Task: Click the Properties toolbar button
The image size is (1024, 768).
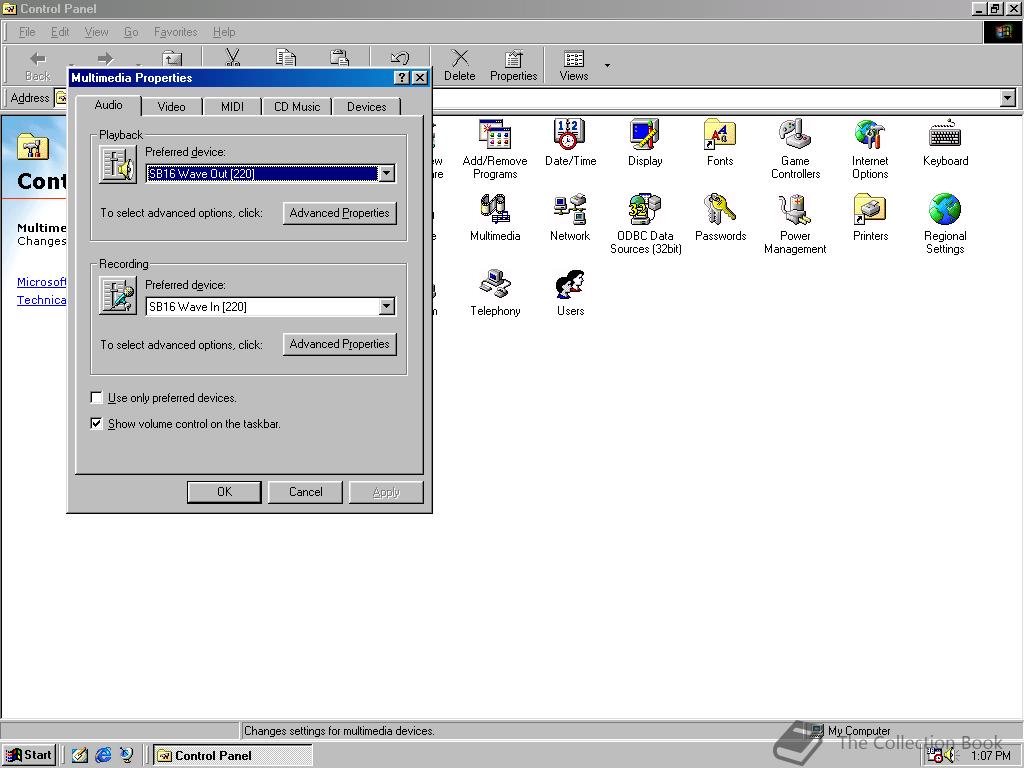Action: point(513,66)
